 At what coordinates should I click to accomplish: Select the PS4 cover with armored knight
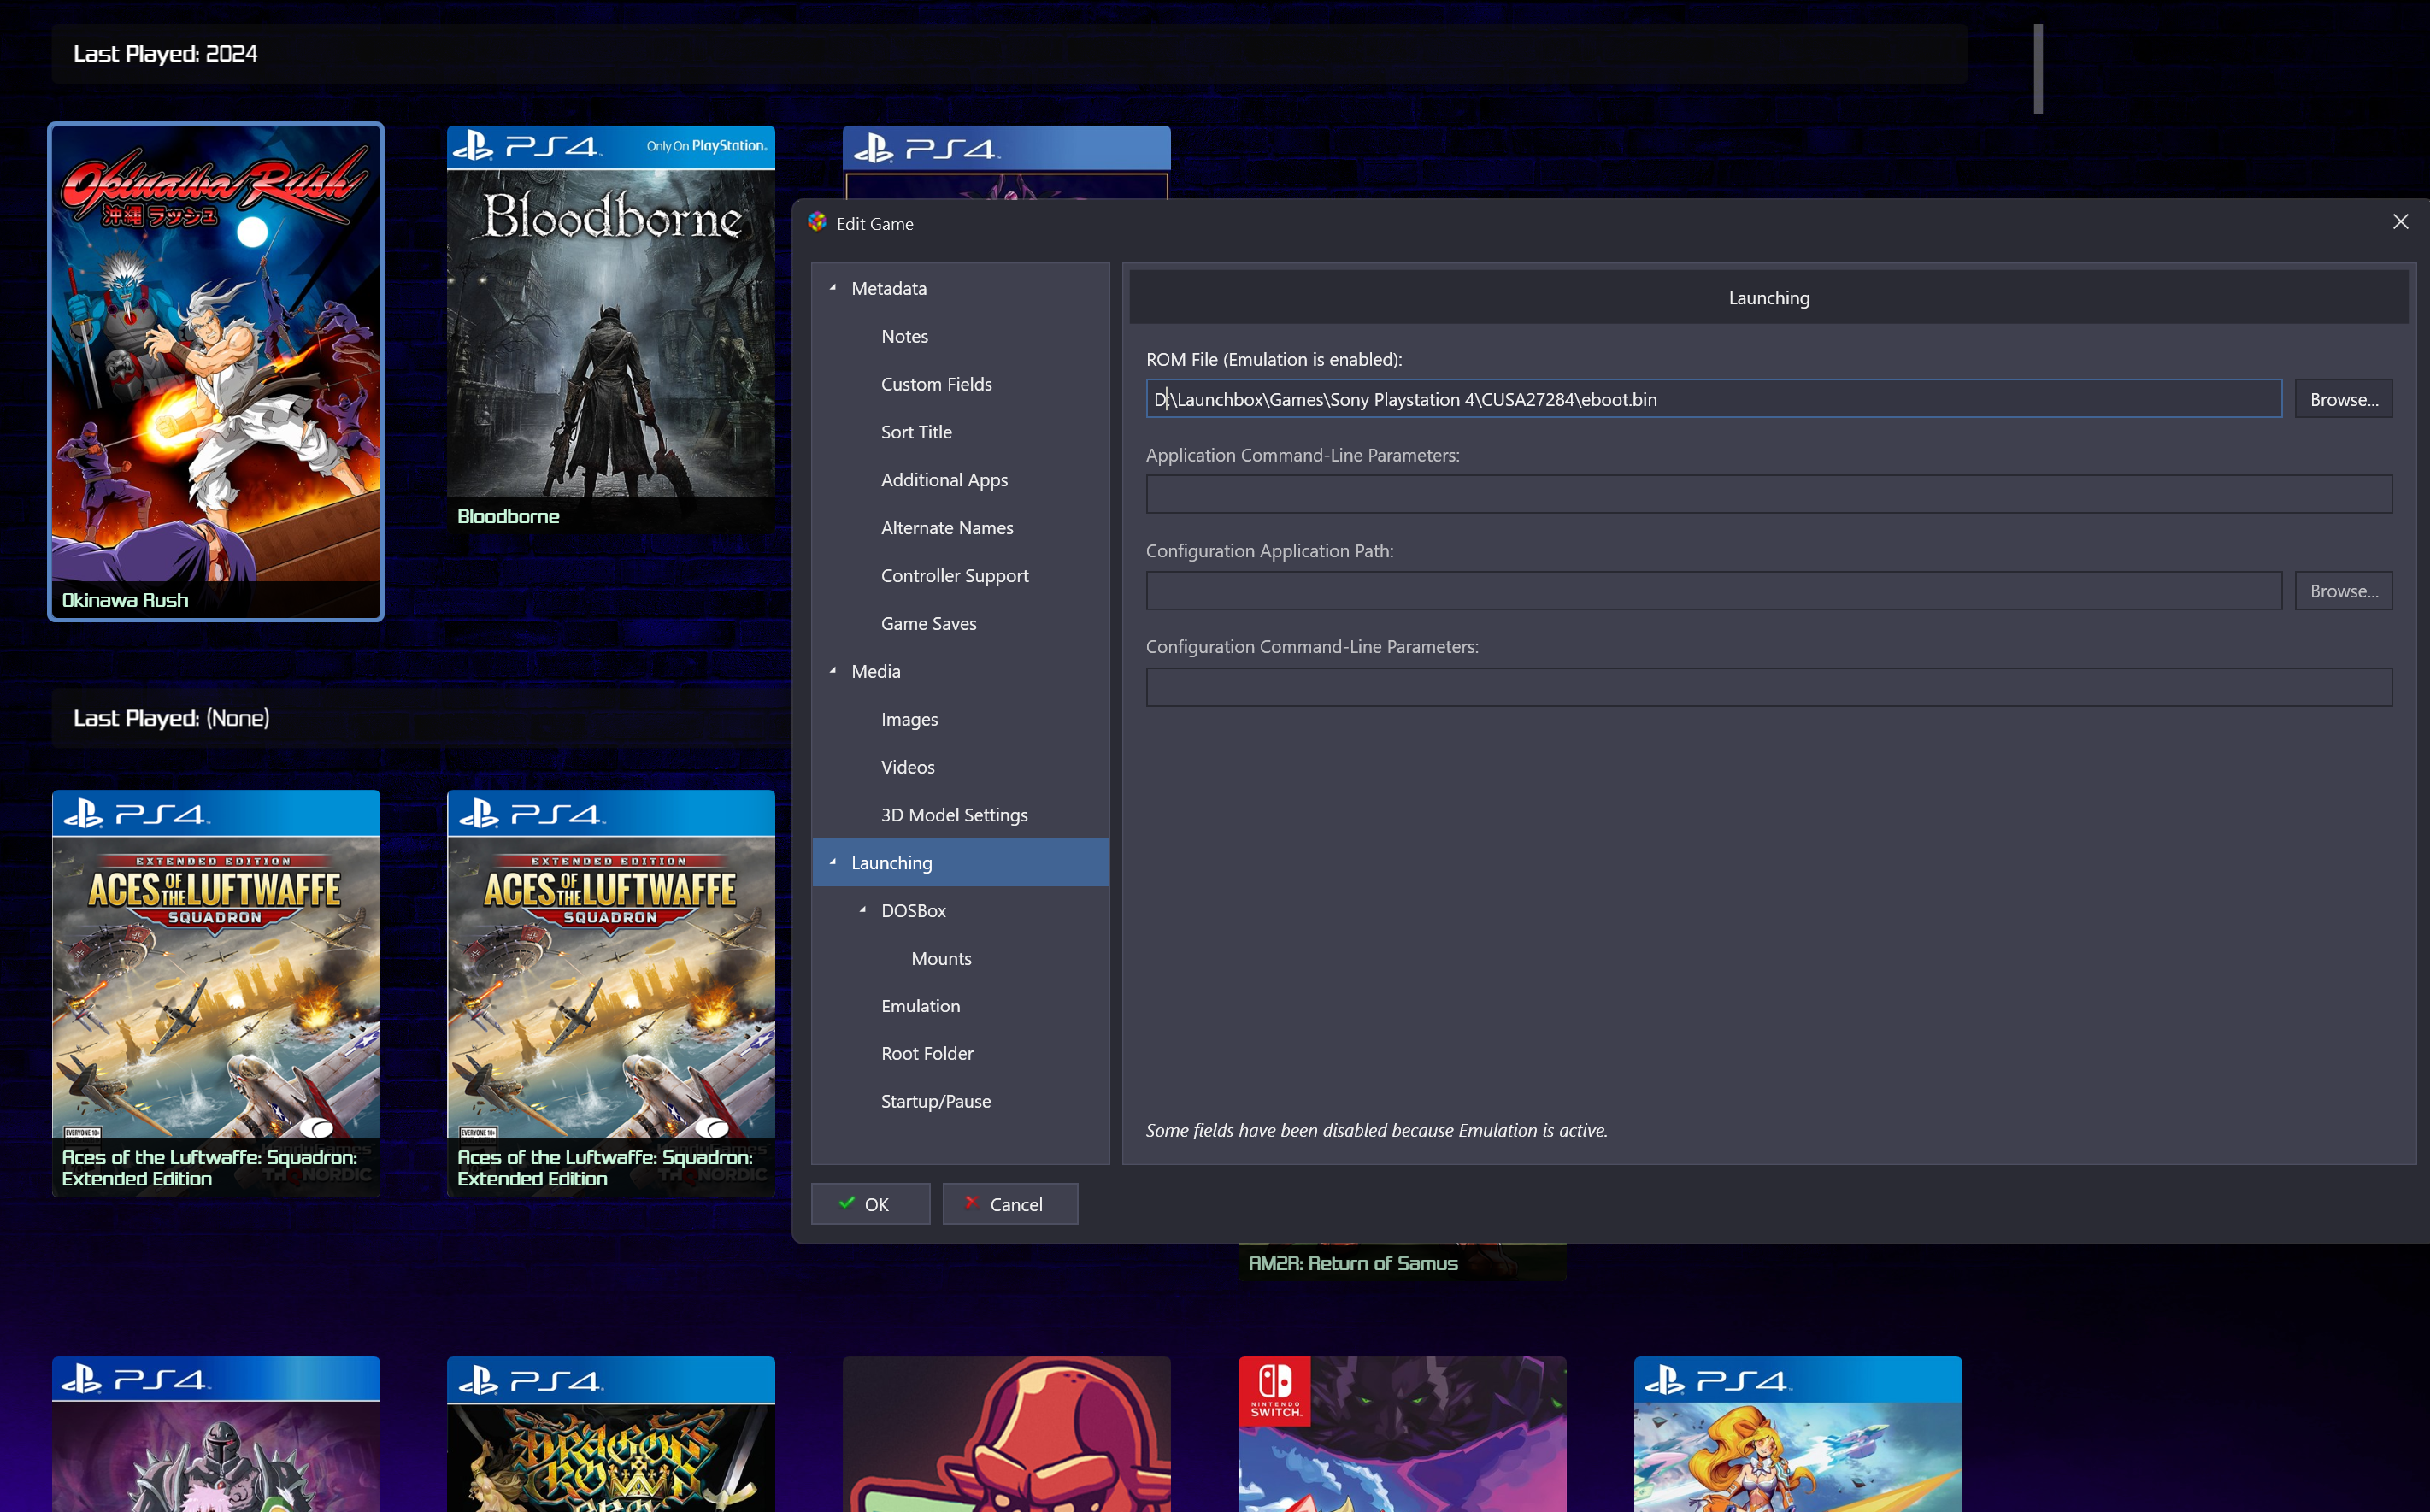coord(216,1434)
